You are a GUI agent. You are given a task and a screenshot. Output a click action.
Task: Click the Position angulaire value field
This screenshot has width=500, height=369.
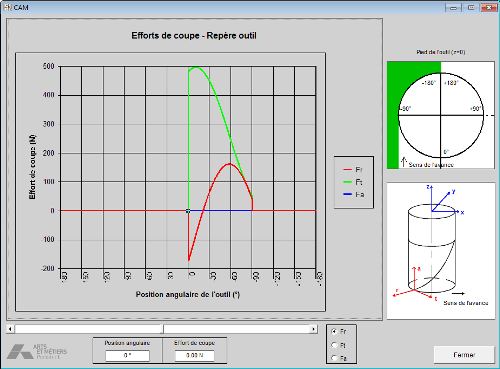point(127,355)
